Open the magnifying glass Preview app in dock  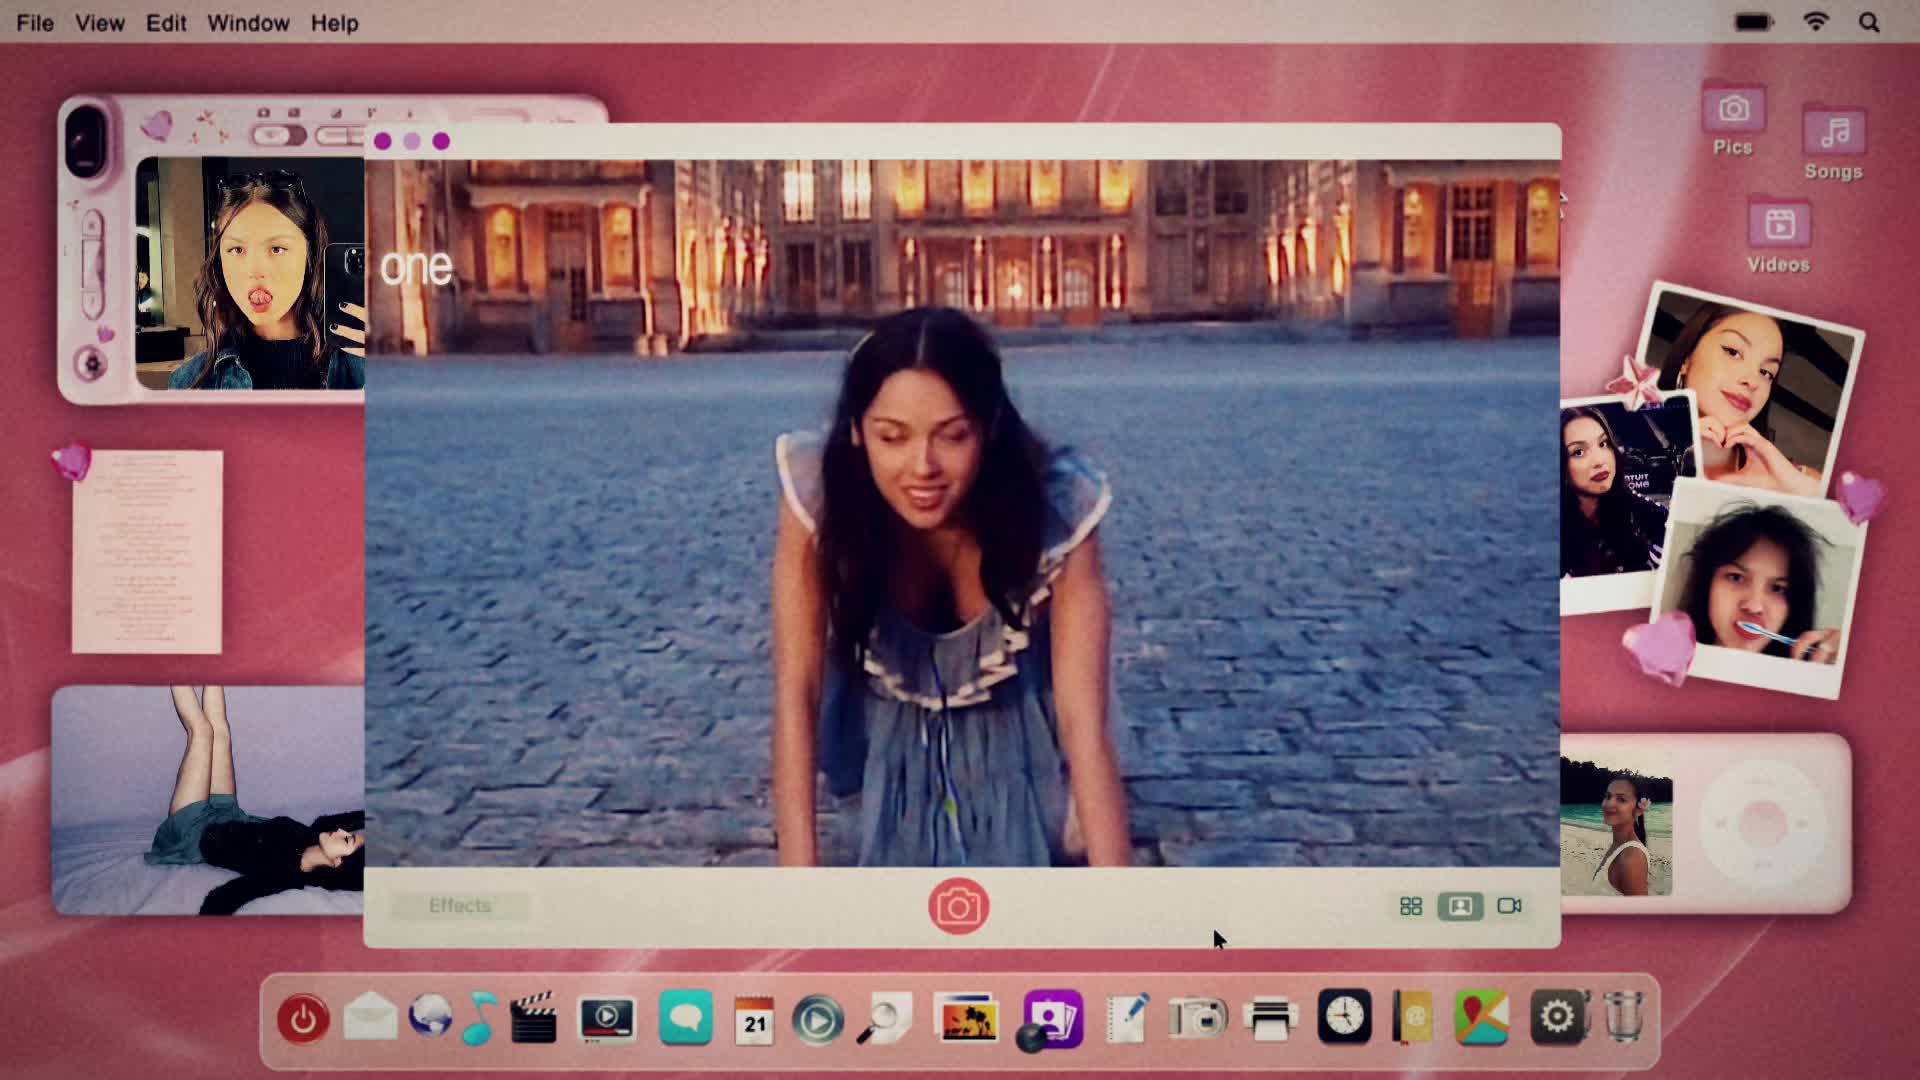pos(884,1019)
